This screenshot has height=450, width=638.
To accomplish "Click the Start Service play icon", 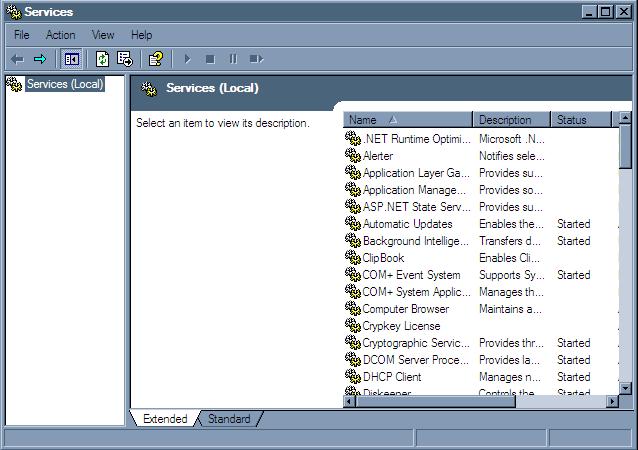I will tap(187, 59).
